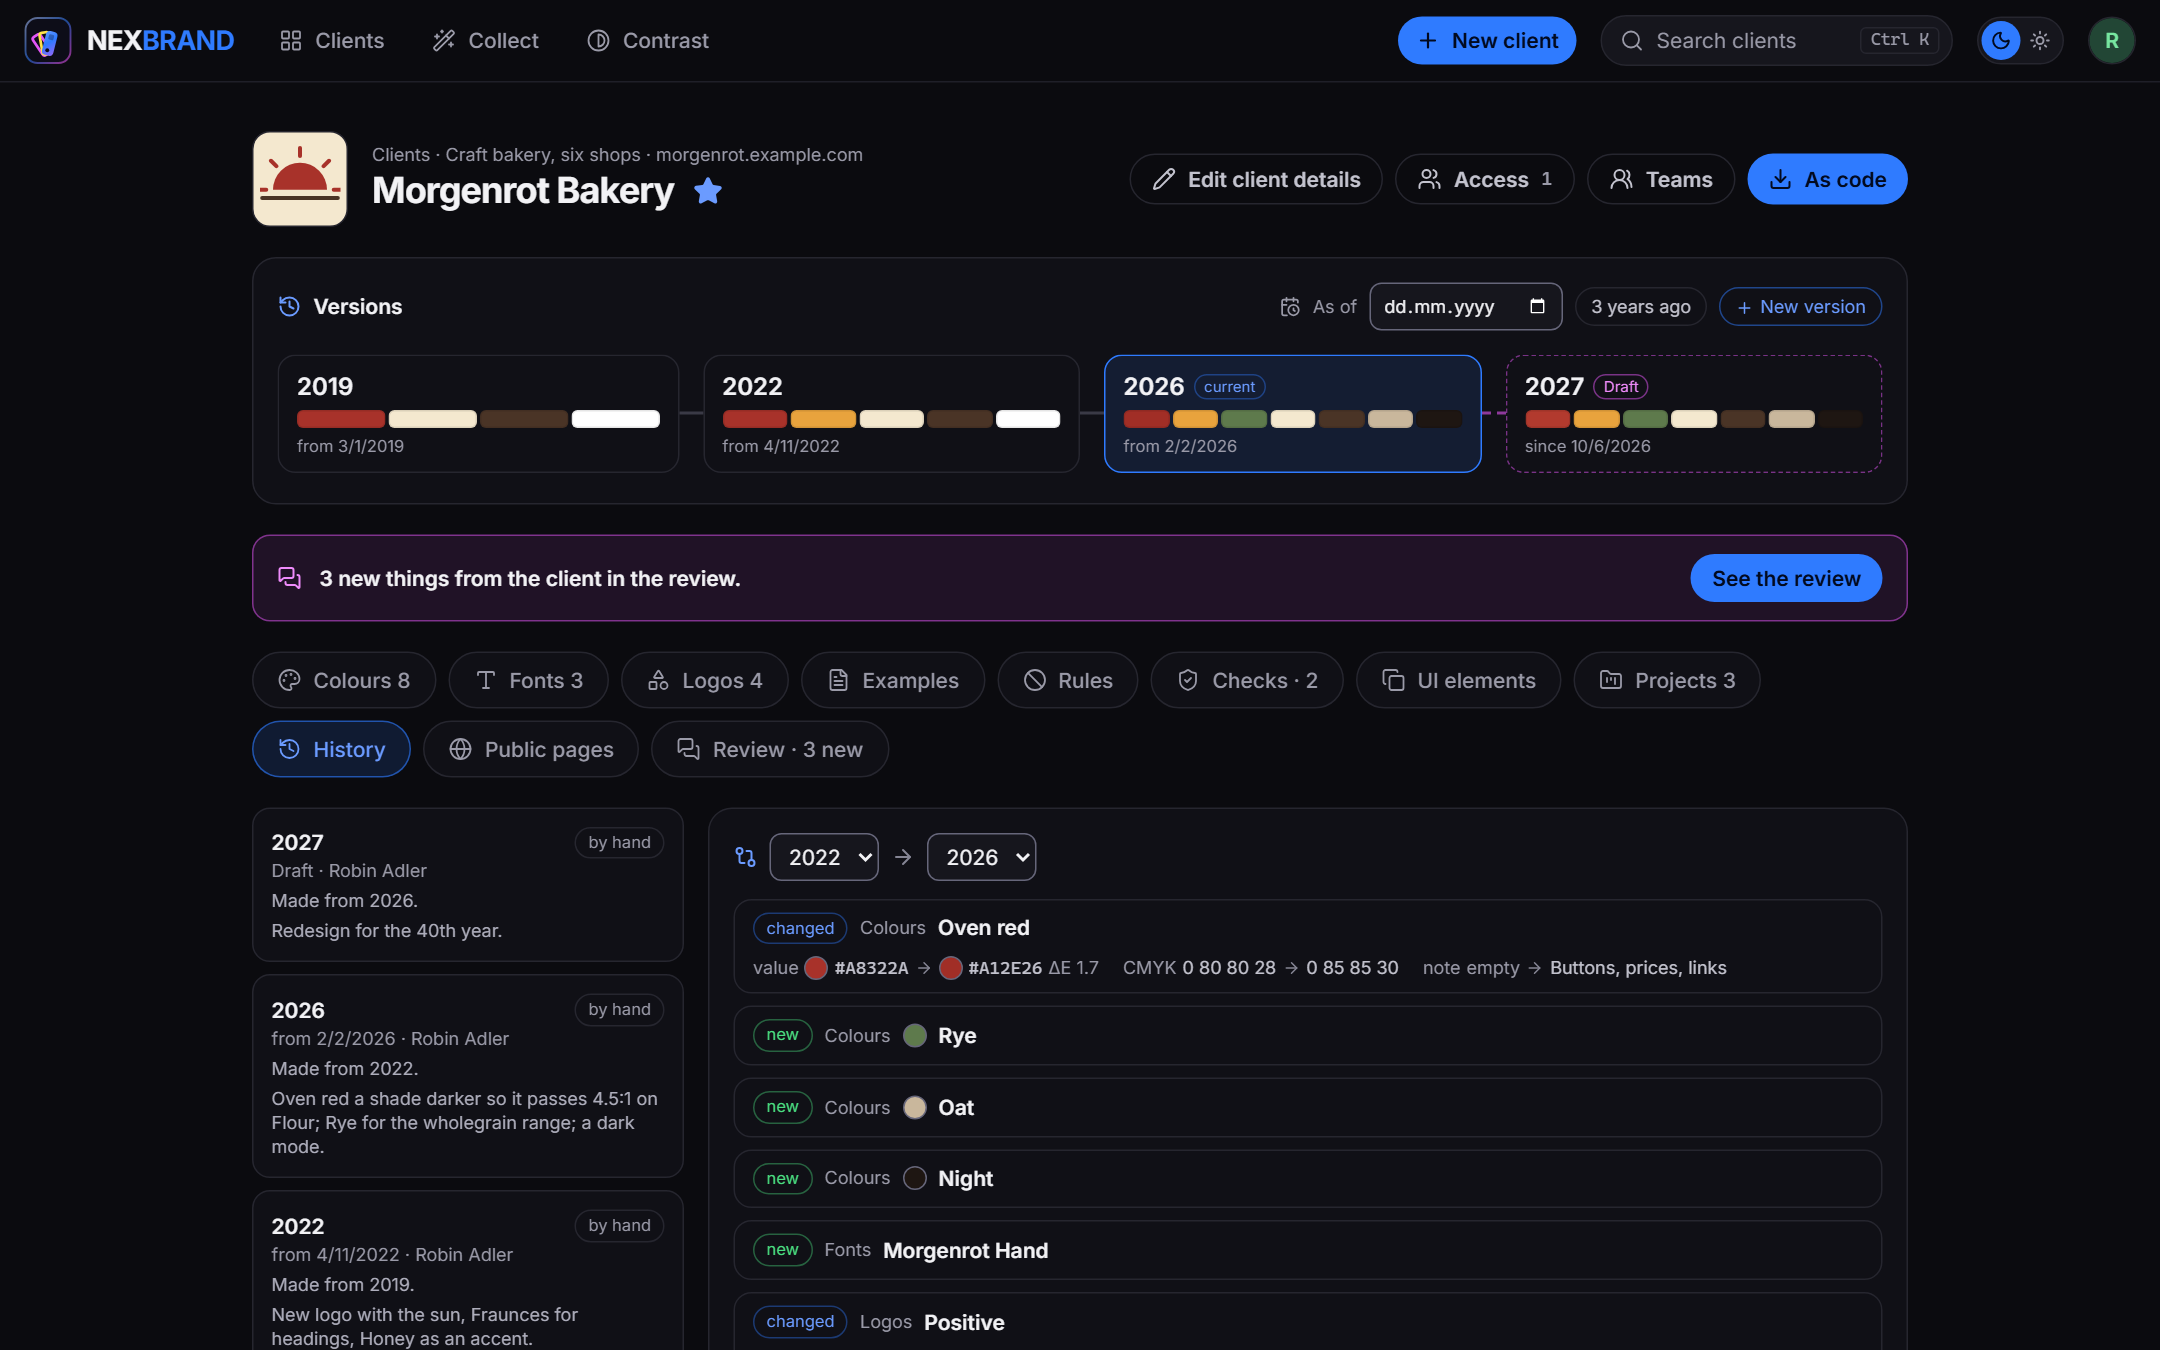This screenshot has height=1350, width=2160.
Task: Open the 'from' version dropdown 2022
Action: pyautogui.click(x=824, y=857)
